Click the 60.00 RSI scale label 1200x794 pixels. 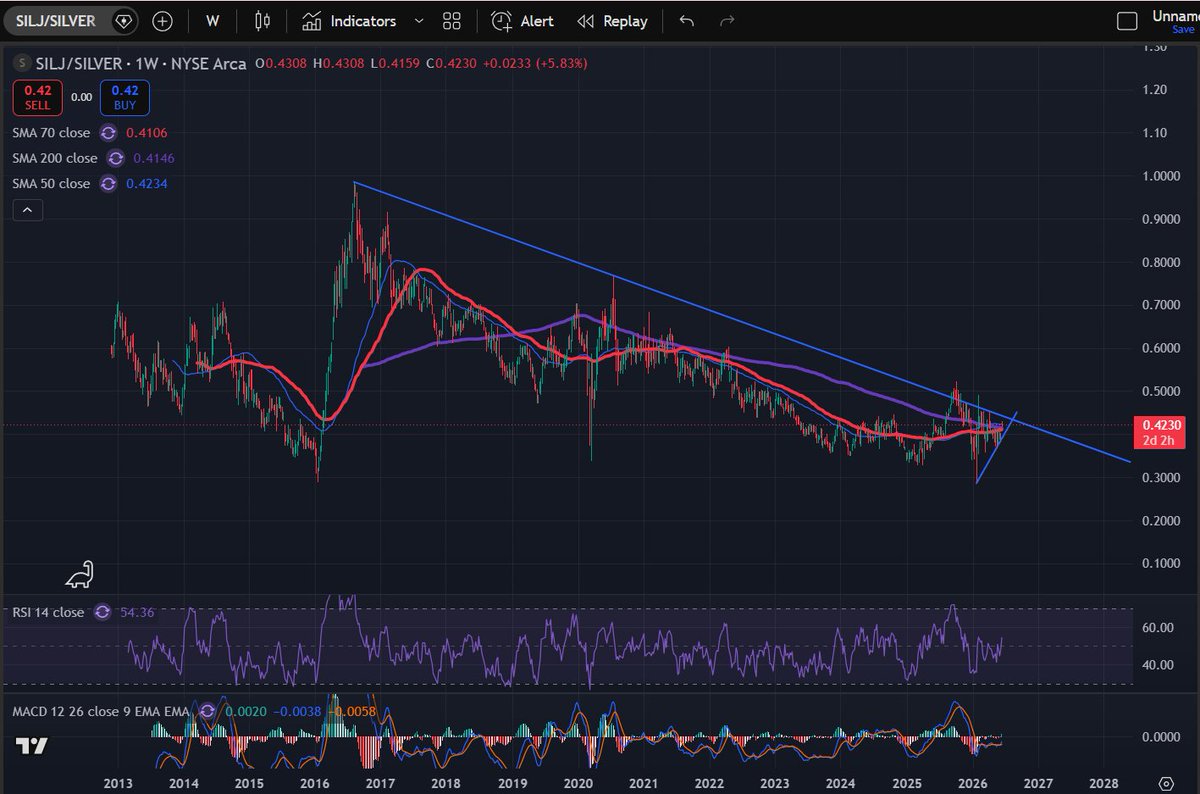click(1157, 627)
